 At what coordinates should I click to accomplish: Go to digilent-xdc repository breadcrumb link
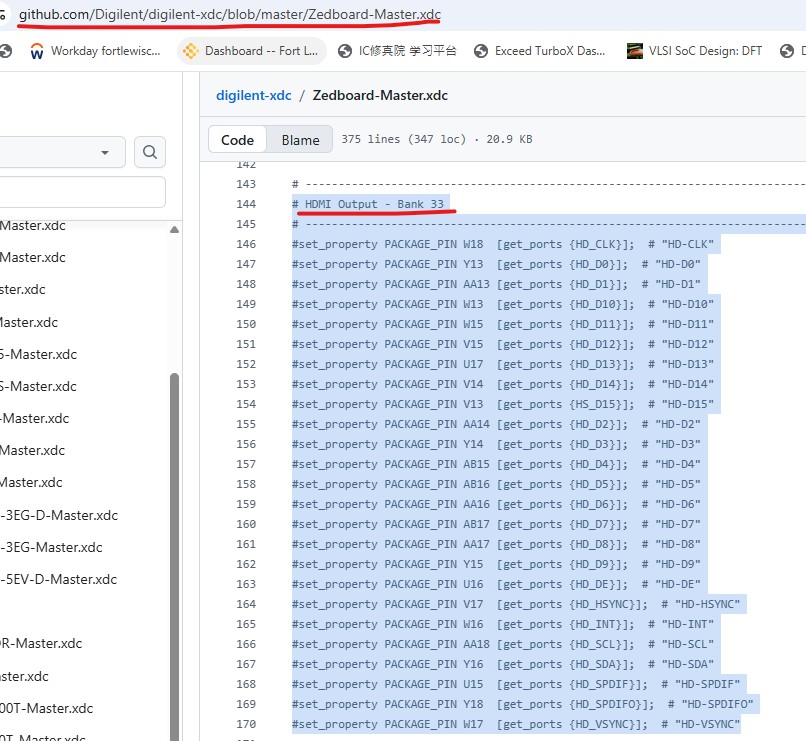click(254, 95)
